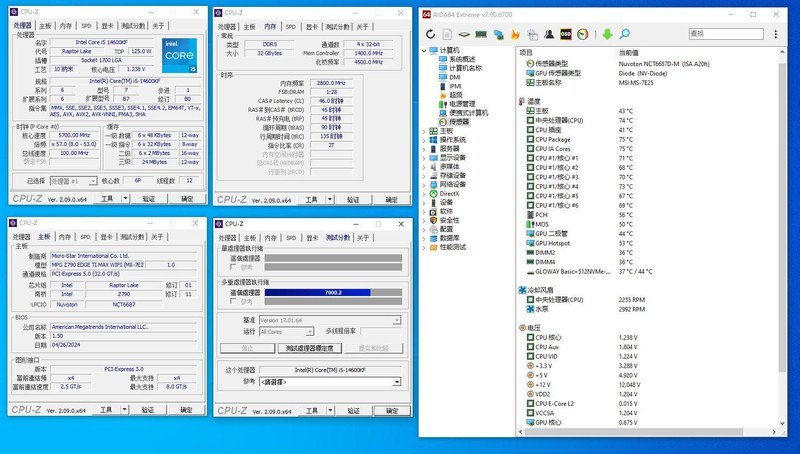The height and width of the screenshot is (454, 800).
Task: Expand the 显示设备 tree node
Action: 424,158
